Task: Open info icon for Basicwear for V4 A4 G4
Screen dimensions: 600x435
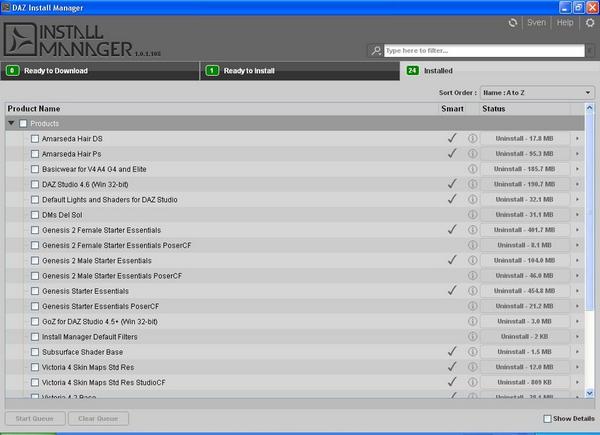Action: point(473,169)
